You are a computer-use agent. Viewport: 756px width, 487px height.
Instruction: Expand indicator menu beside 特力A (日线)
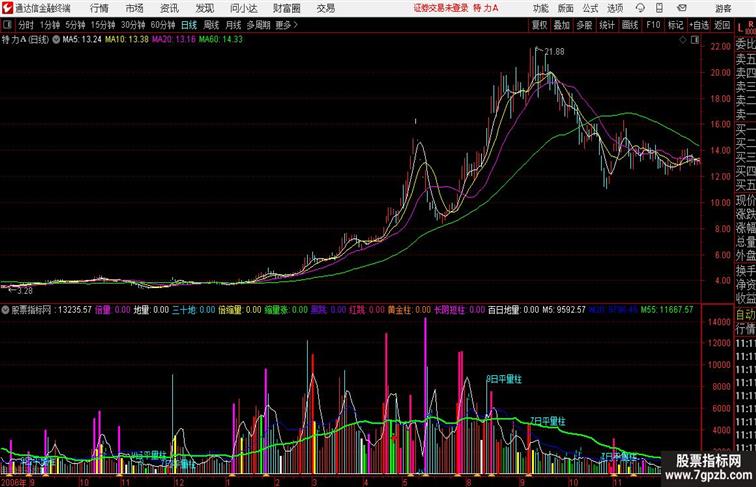pos(56,40)
